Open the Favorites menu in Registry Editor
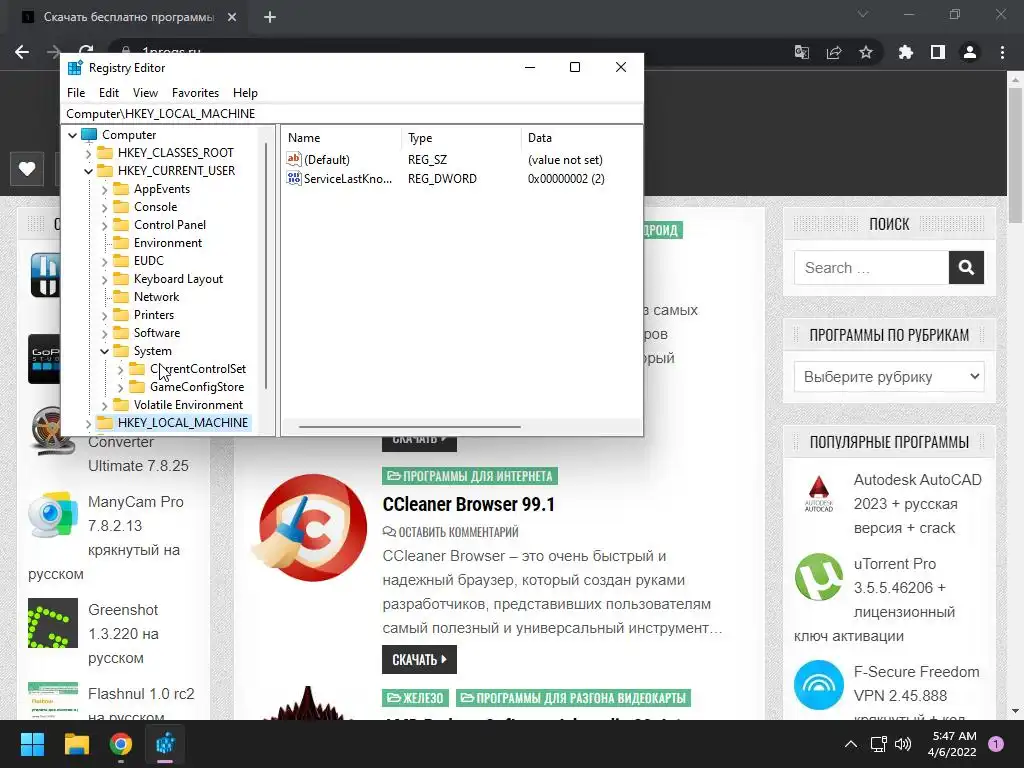The height and width of the screenshot is (768, 1024). (x=195, y=93)
